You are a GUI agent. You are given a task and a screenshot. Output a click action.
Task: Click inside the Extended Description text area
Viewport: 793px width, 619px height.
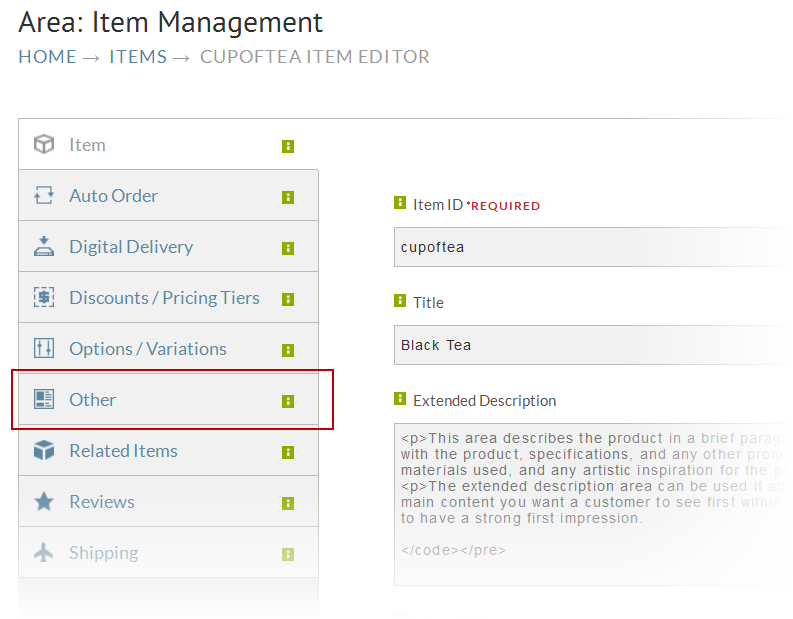593,505
